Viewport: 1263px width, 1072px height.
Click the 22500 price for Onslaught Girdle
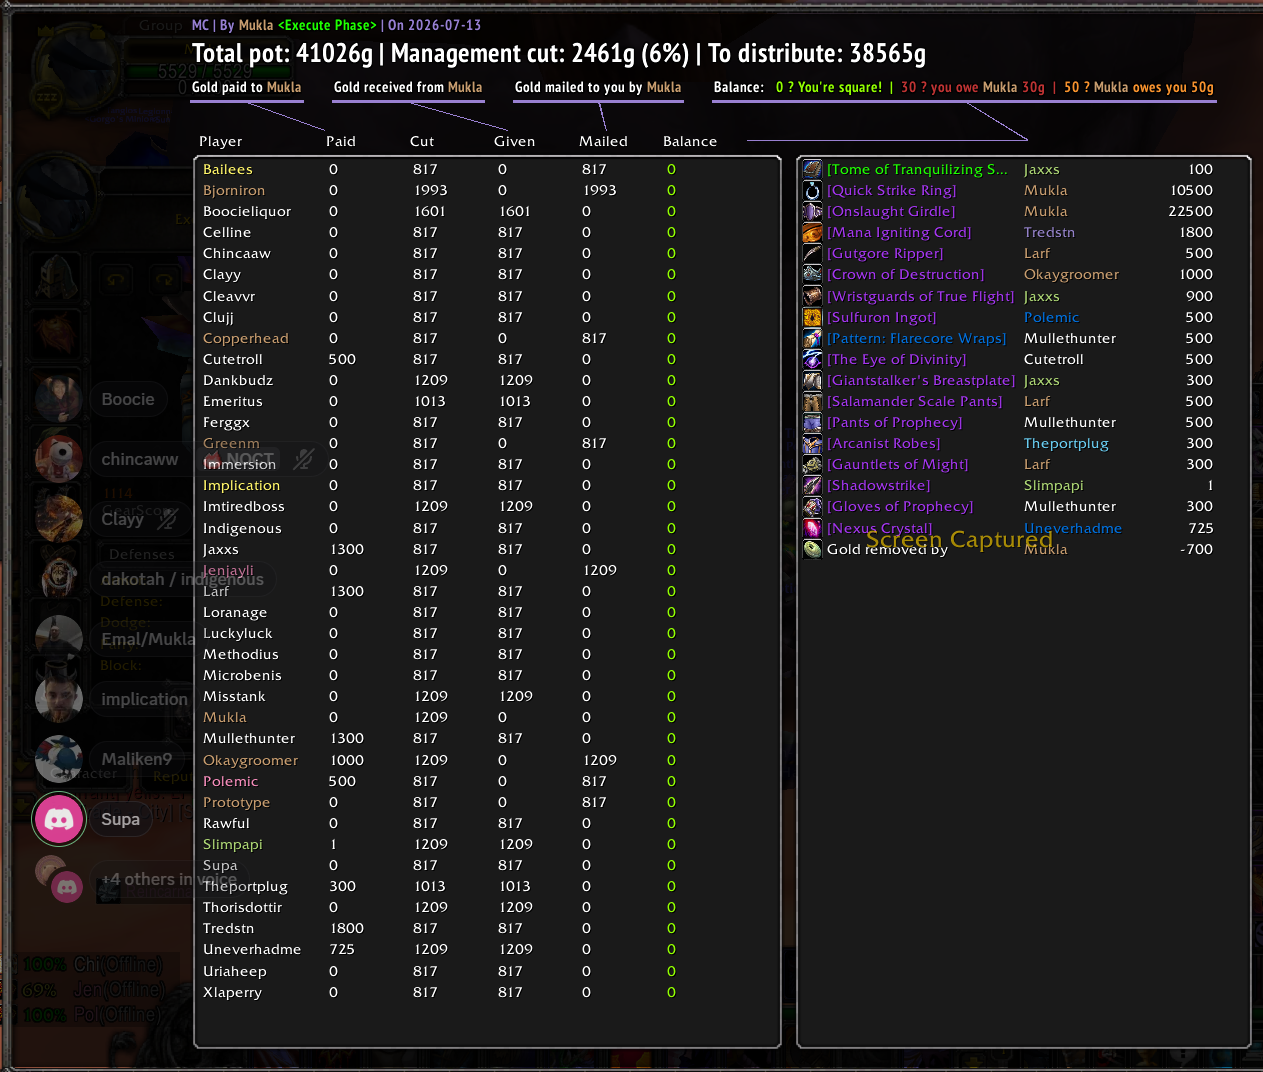click(x=1190, y=211)
